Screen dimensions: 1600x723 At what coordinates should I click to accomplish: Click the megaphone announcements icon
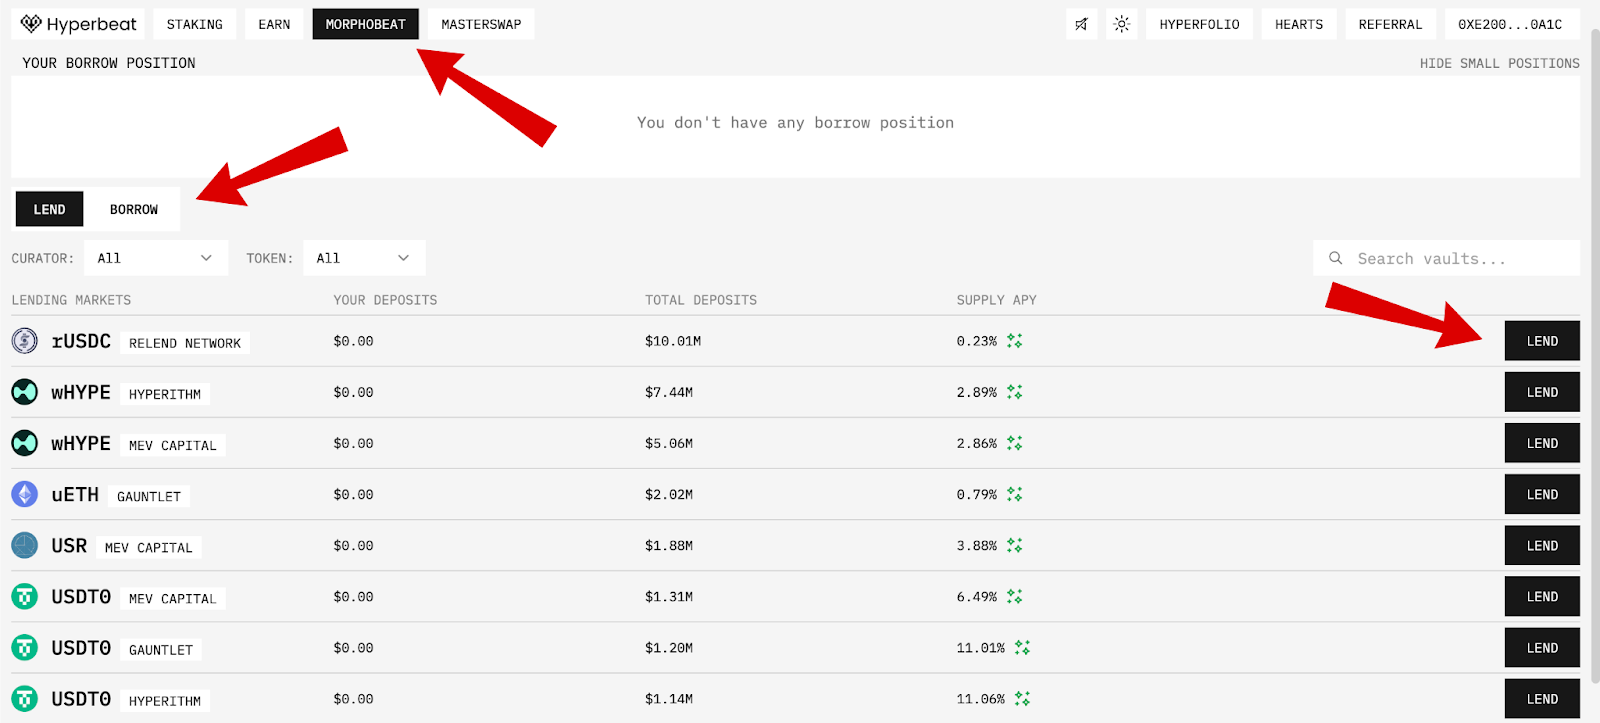[x=1081, y=24]
